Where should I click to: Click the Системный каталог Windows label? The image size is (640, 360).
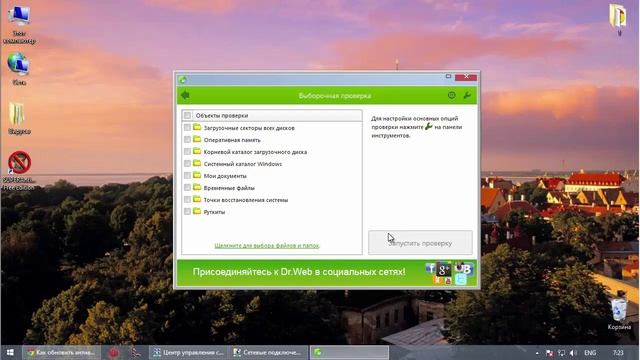point(243,164)
